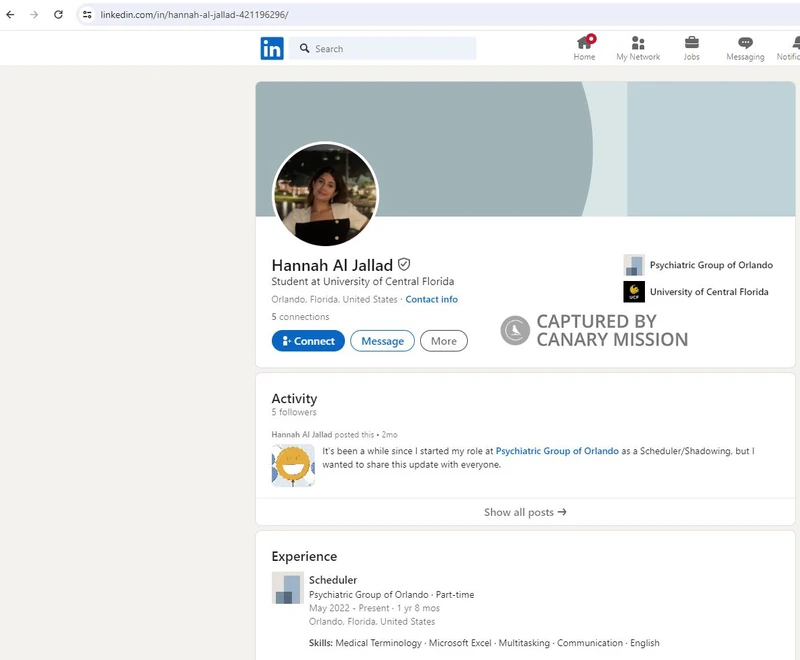This screenshot has width=800, height=660.
Task: Open the Notifications bell icon
Action: pyautogui.click(x=791, y=48)
